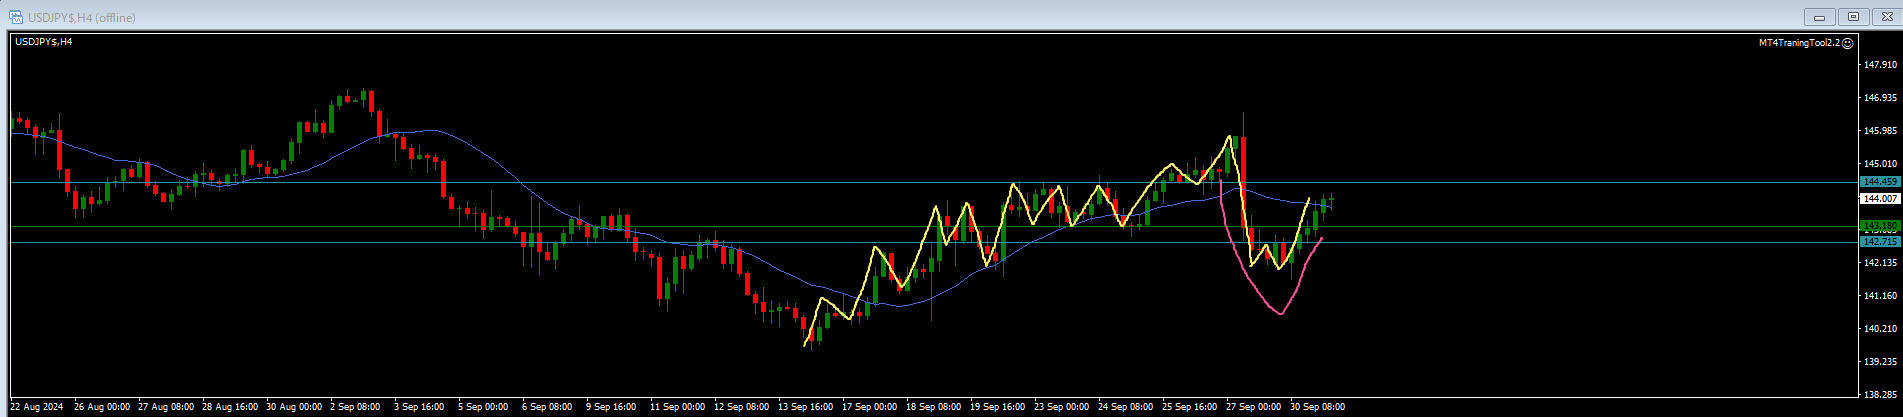Click the MT4TraningTool2.2 expert label
This screenshot has width=1903, height=417.
(1799, 43)
